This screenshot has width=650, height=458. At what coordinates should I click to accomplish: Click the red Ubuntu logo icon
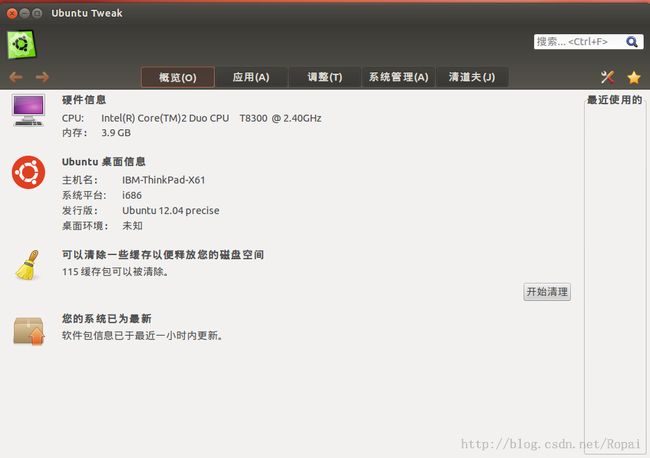(x=28, y=172)
